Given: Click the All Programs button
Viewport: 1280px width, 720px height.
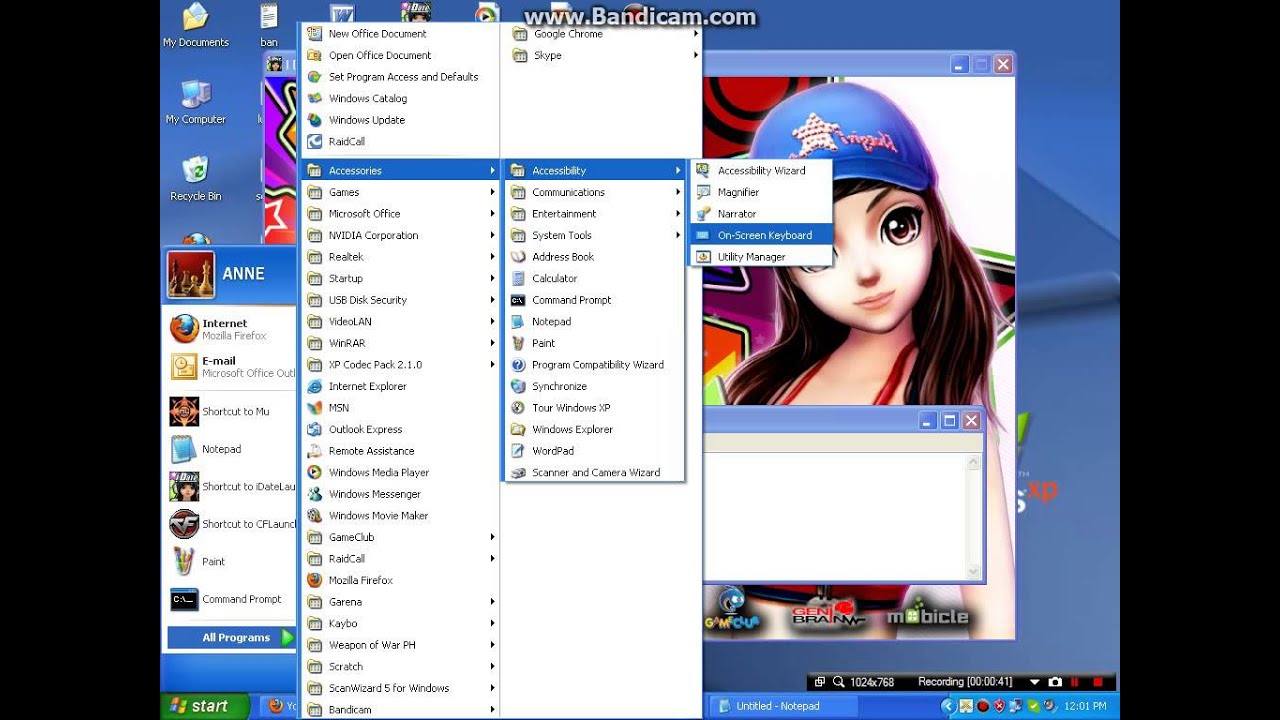Looking at the screenshot, I should (x=232, y=637).
